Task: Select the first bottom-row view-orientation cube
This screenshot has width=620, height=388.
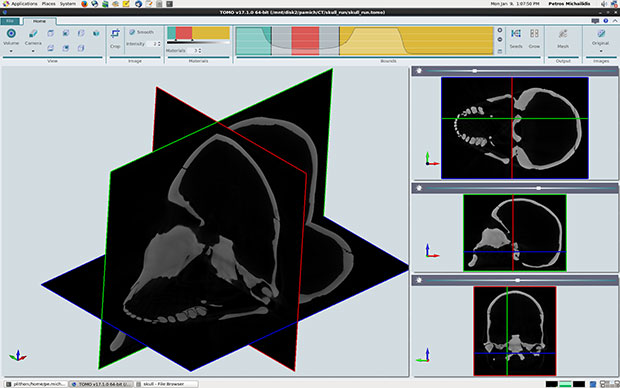Action: click(51, 48)
